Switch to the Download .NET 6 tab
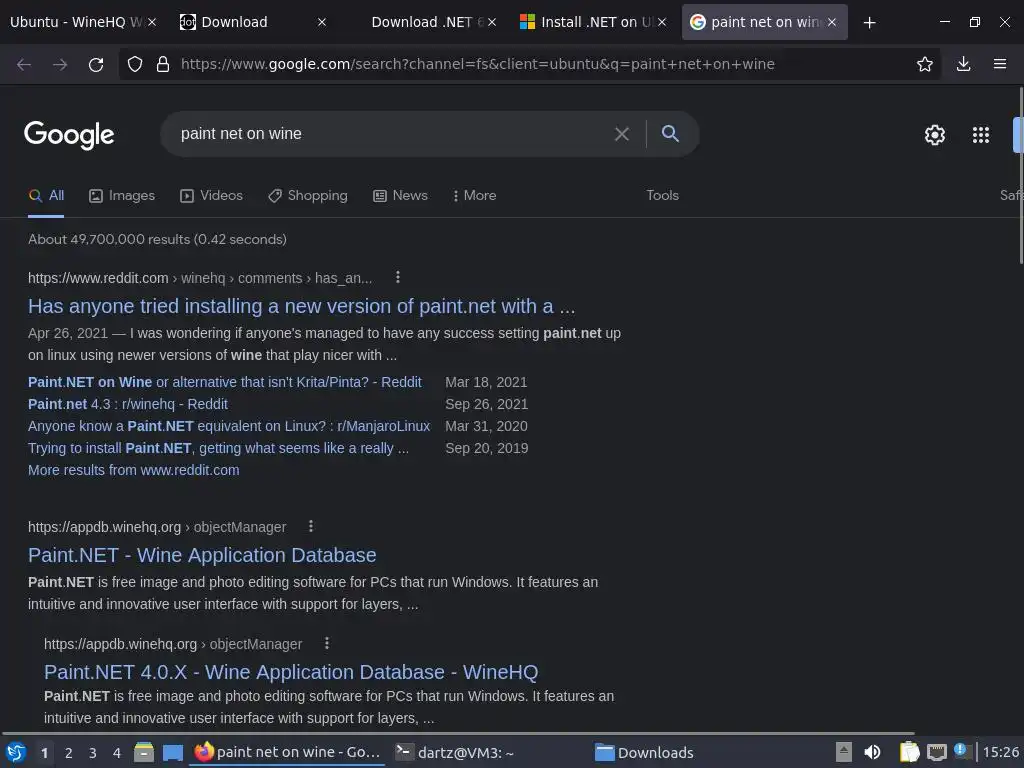The image size is (1024, 768). coord(421,22)
